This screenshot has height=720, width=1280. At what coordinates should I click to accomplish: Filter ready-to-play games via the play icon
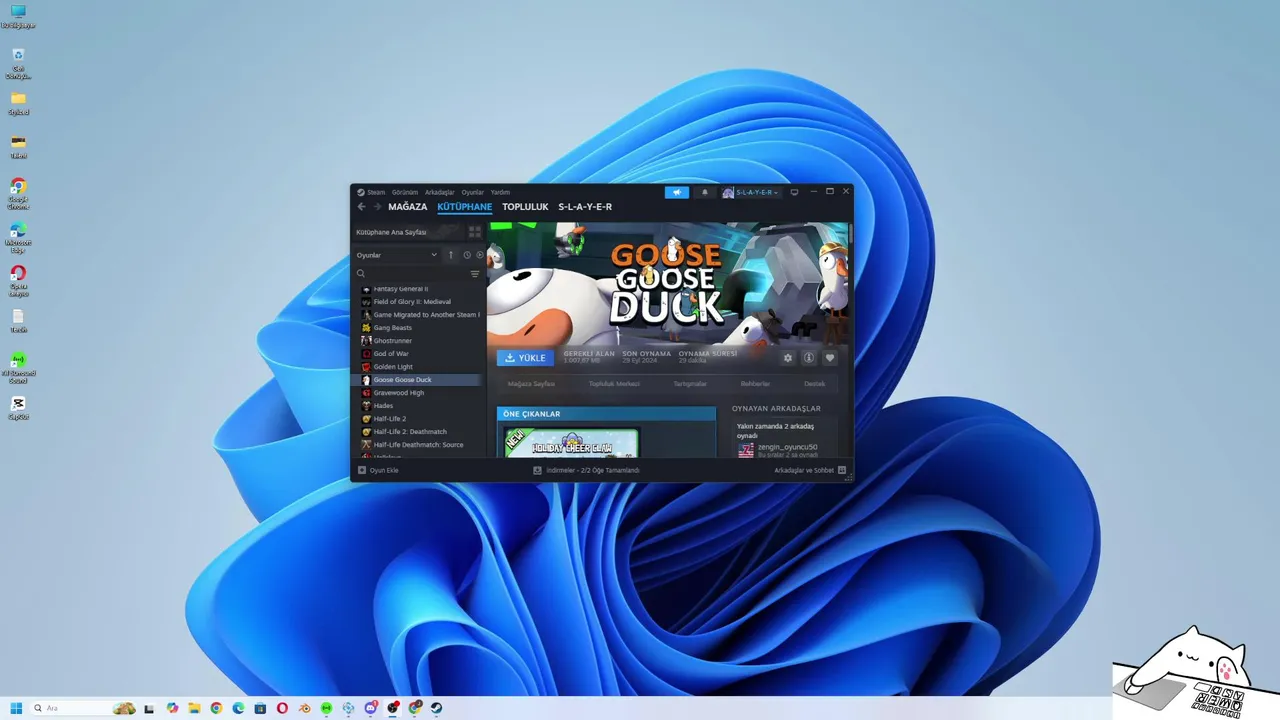[x=479, y=255]
